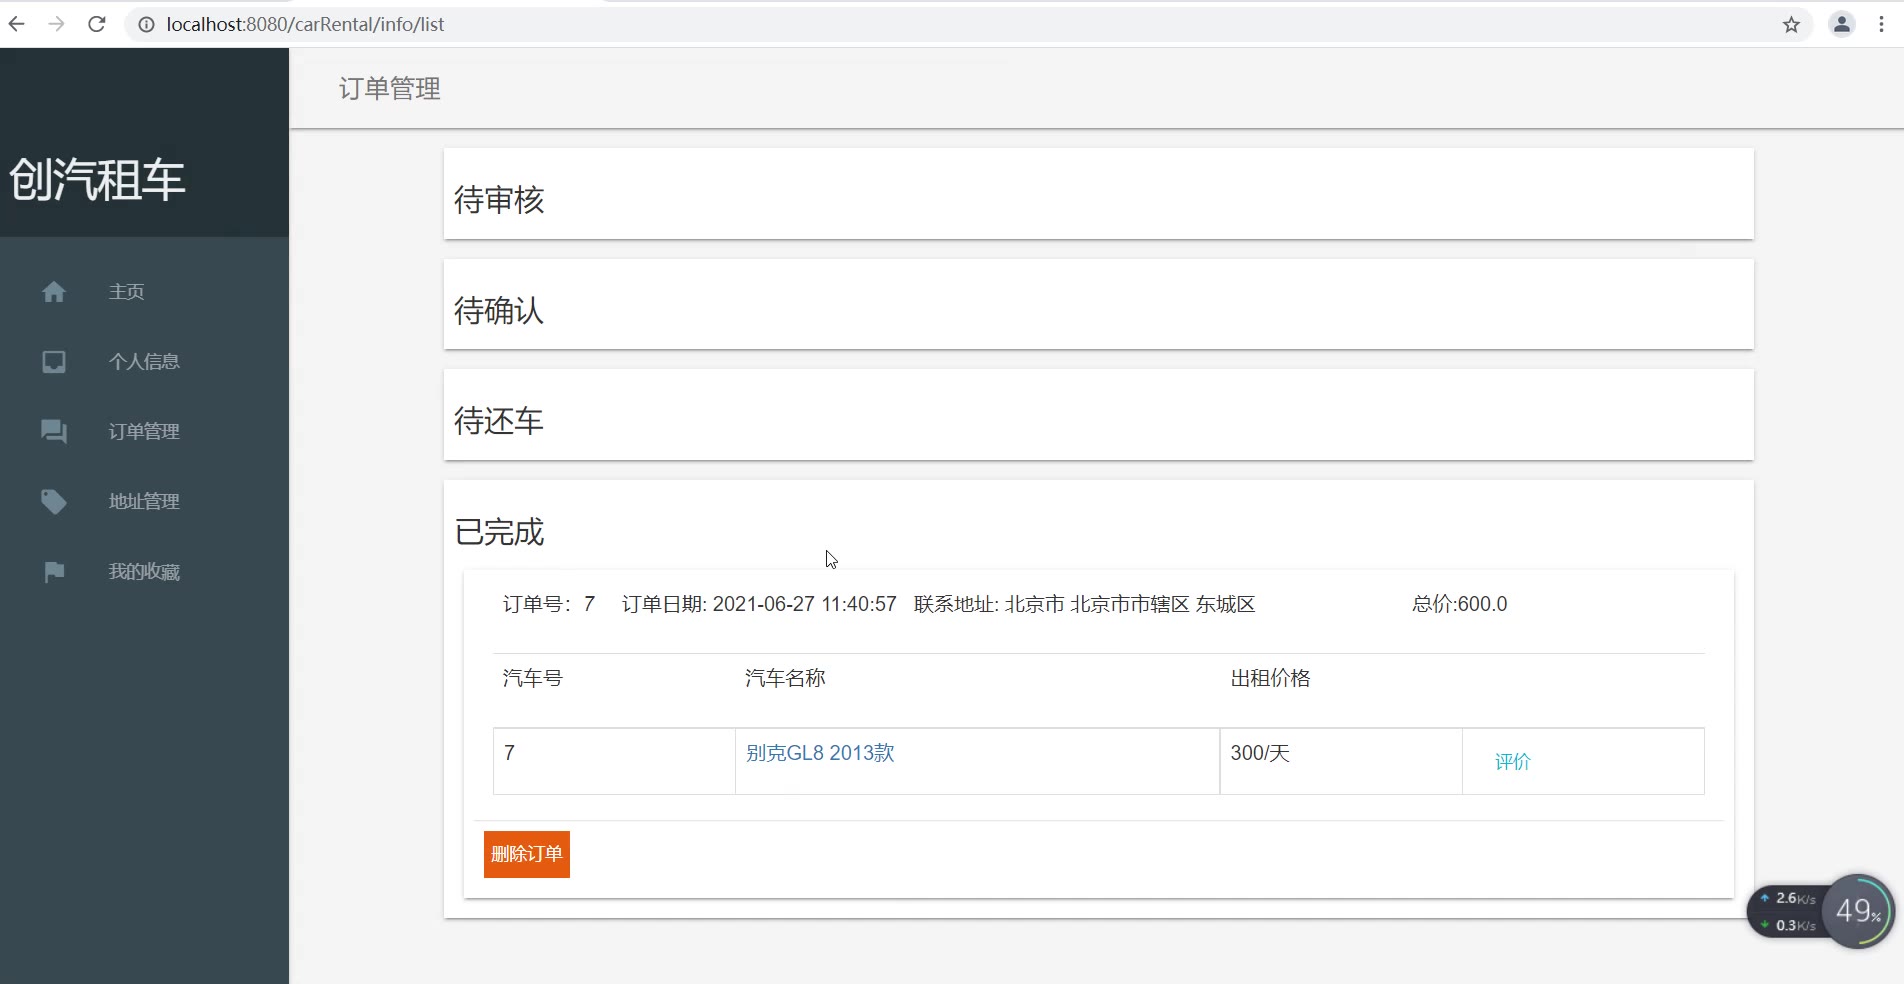The width and height of the screenshot is (1904, 984).
Task: Open the browser profile avatar
Action: (1841, 24)
